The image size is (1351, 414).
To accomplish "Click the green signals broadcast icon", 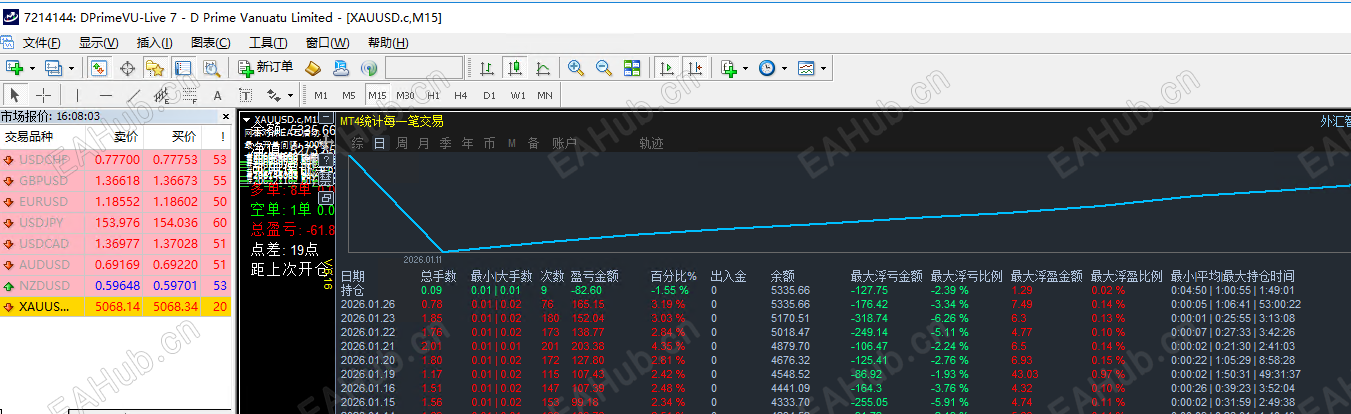I will (x=369, y=68).
